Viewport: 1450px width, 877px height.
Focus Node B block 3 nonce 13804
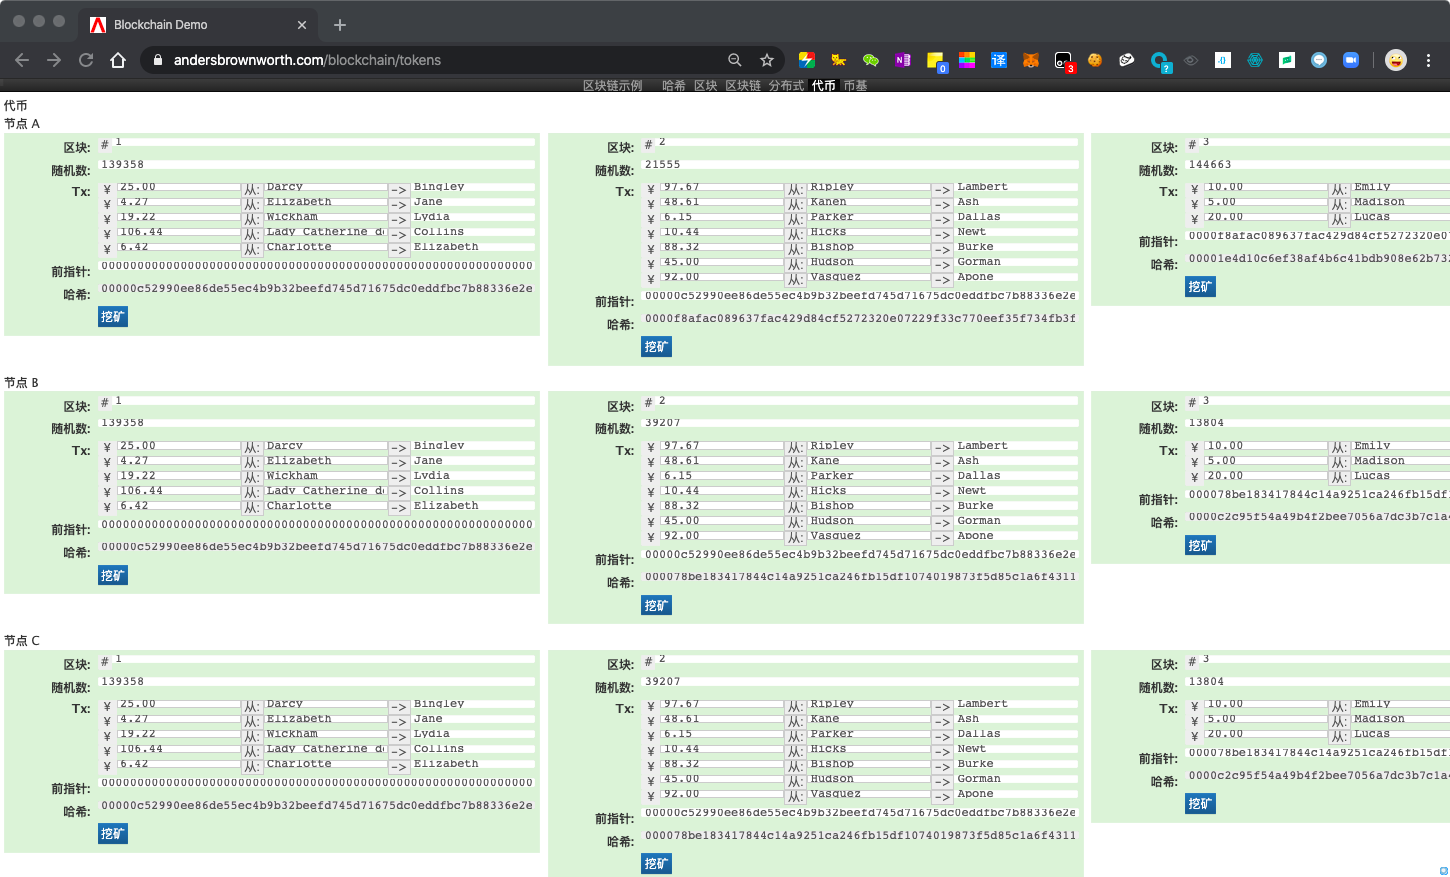tap(1318, 423)
